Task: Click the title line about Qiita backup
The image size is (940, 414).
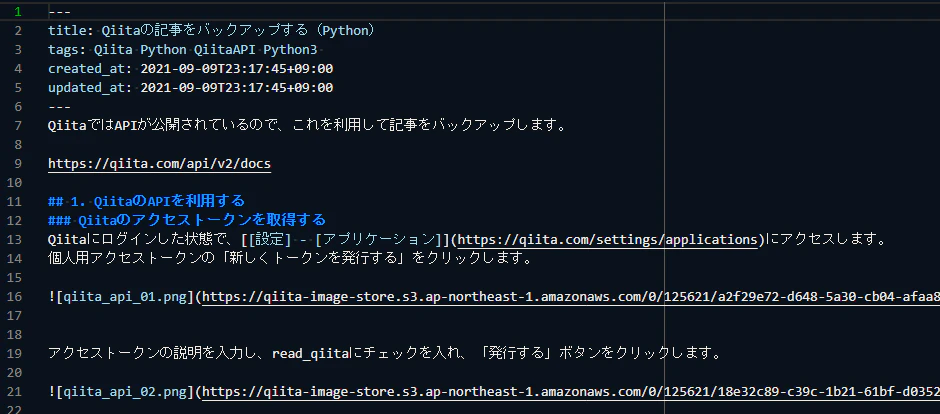Action: click(212, 31)
